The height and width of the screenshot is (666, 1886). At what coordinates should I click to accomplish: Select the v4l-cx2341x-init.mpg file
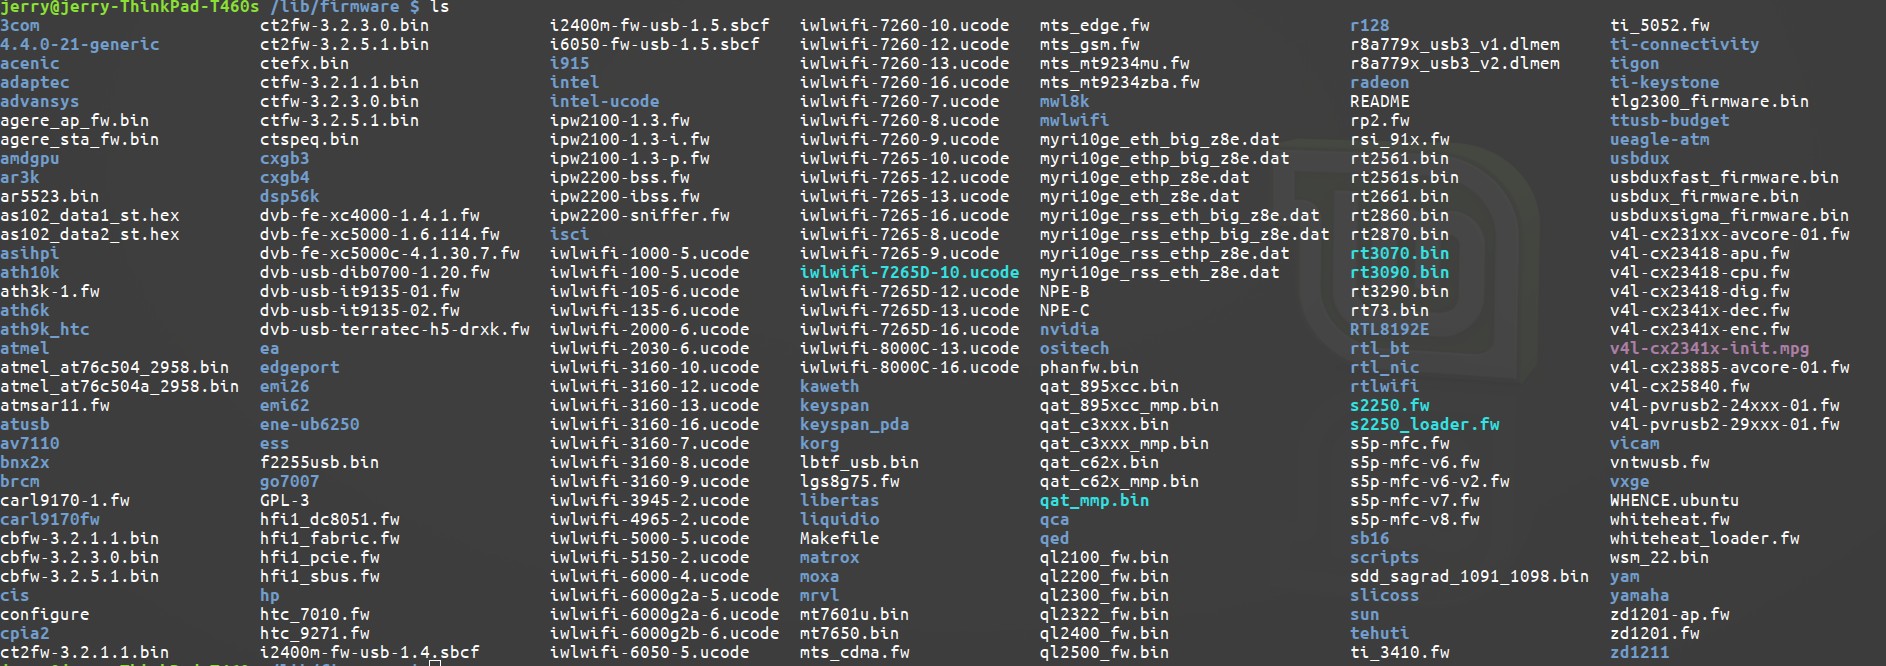point(1709,348)
